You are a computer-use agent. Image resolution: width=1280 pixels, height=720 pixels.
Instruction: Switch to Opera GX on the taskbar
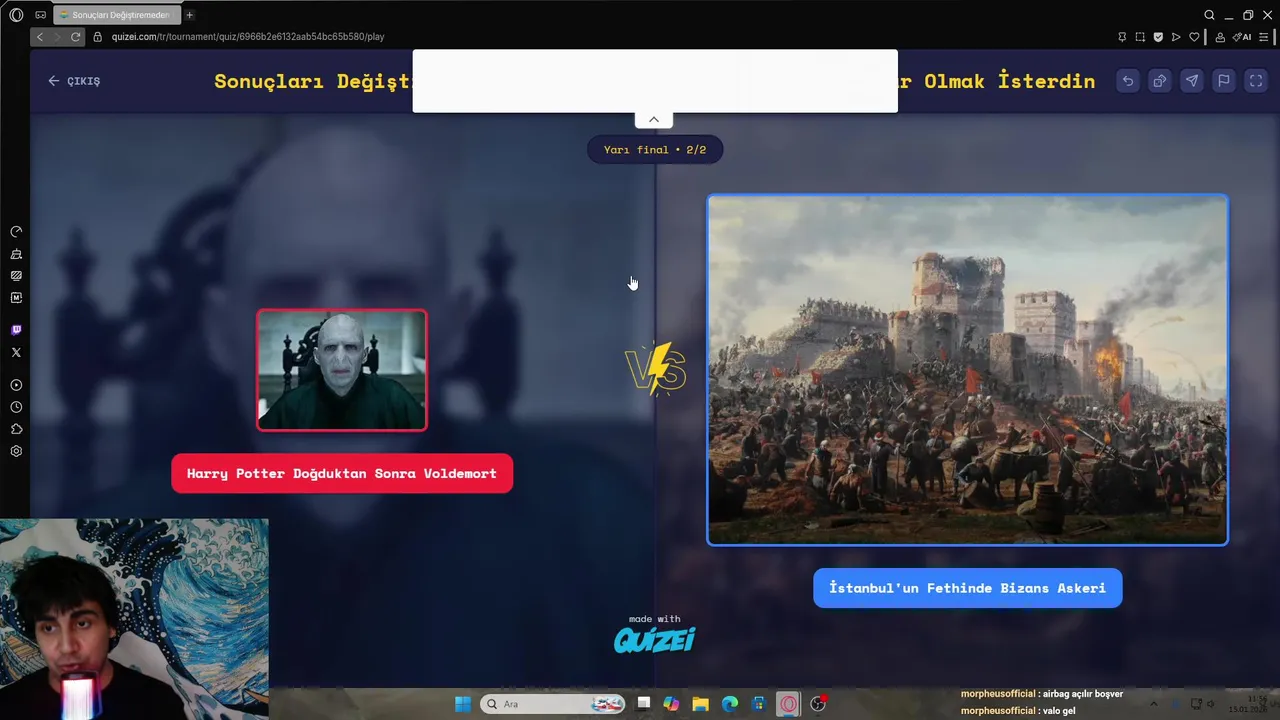coord(789,704)
